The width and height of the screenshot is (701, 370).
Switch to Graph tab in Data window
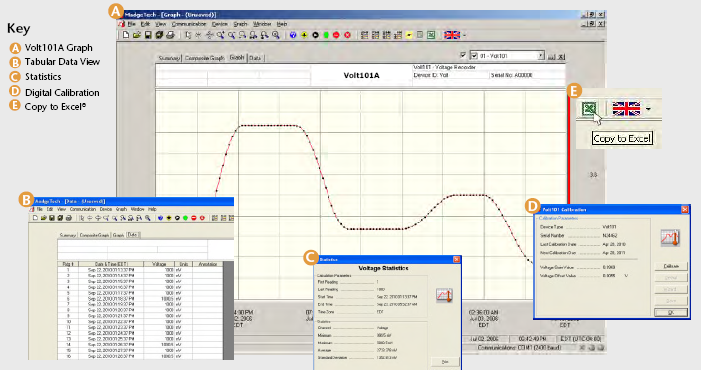click(118, 235)
